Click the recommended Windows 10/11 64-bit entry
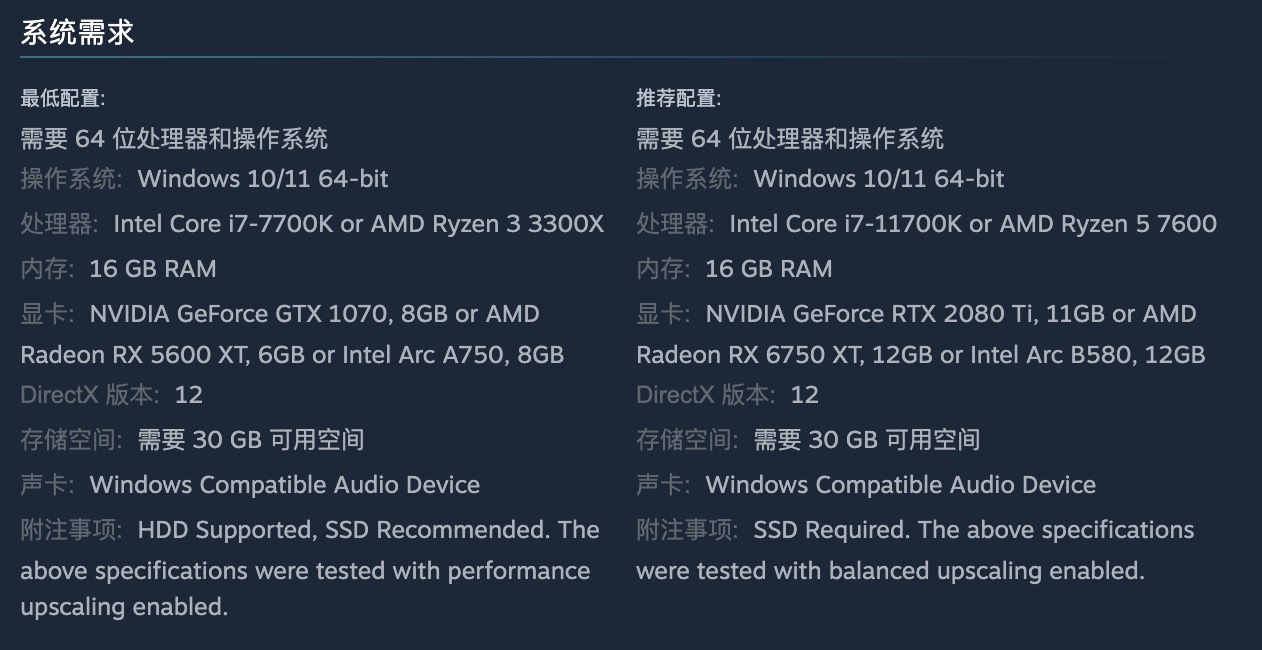 tap(879, 179)
